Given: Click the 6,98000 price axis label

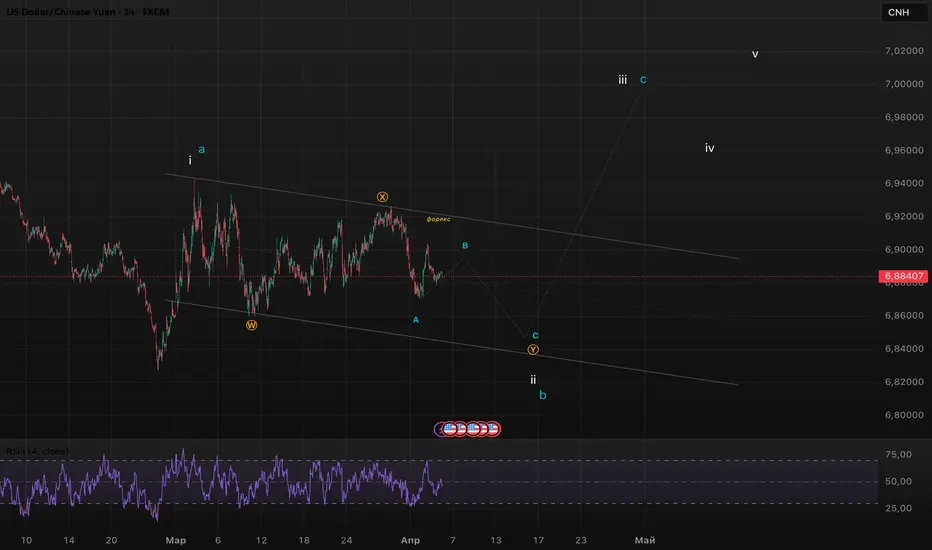Looking at the screenshot, I should [x=904, y=117].
